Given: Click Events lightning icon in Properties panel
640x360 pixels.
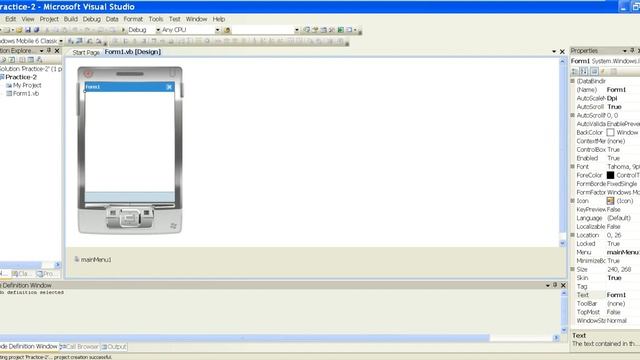Looking at the screenshot, I should point(604,71).
